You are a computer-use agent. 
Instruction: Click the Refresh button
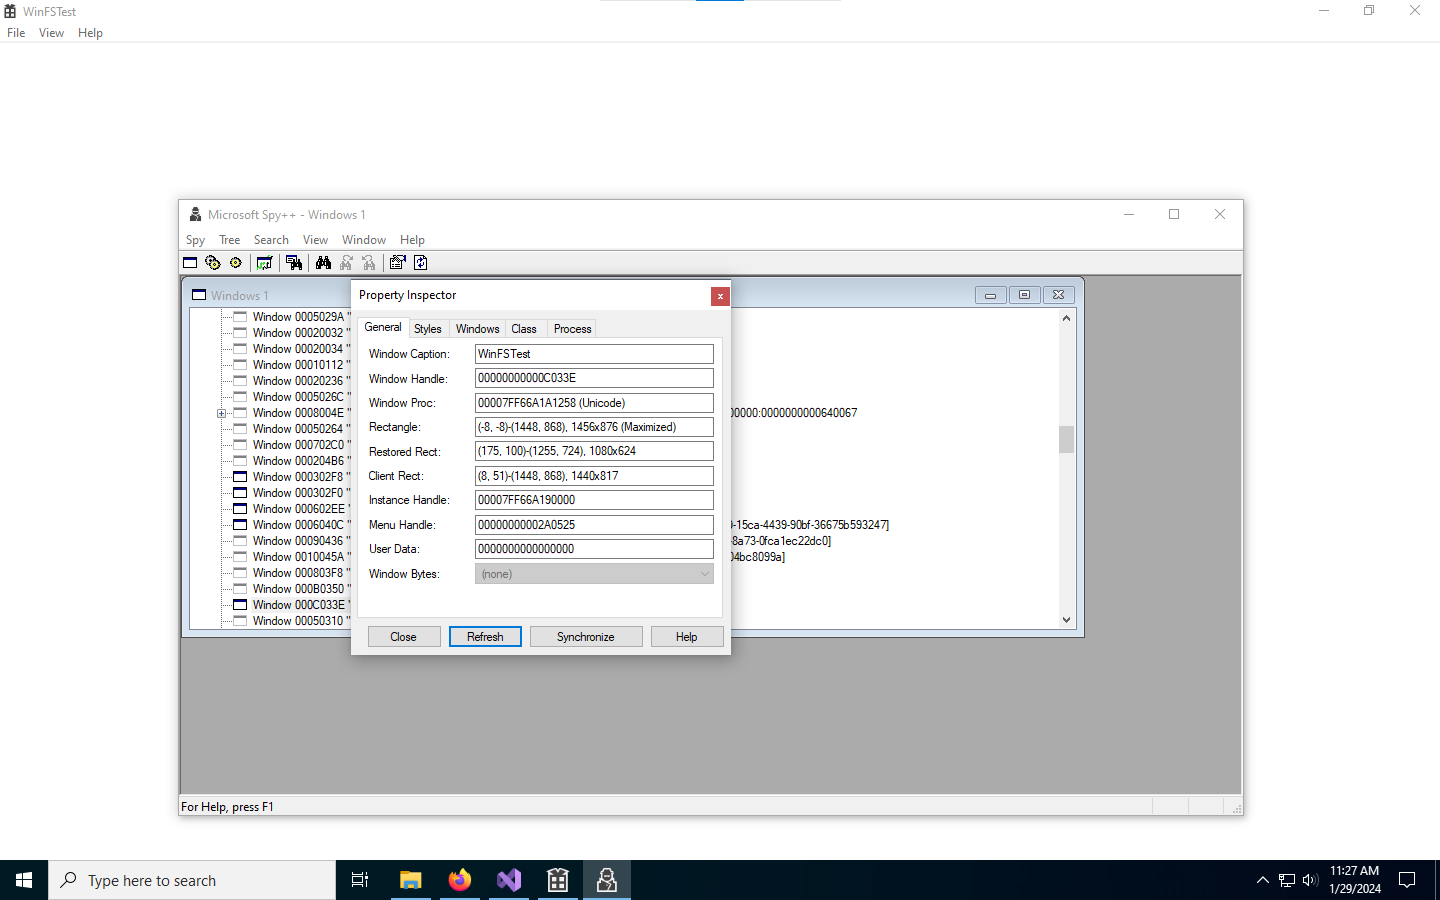[x=485, y=637]
